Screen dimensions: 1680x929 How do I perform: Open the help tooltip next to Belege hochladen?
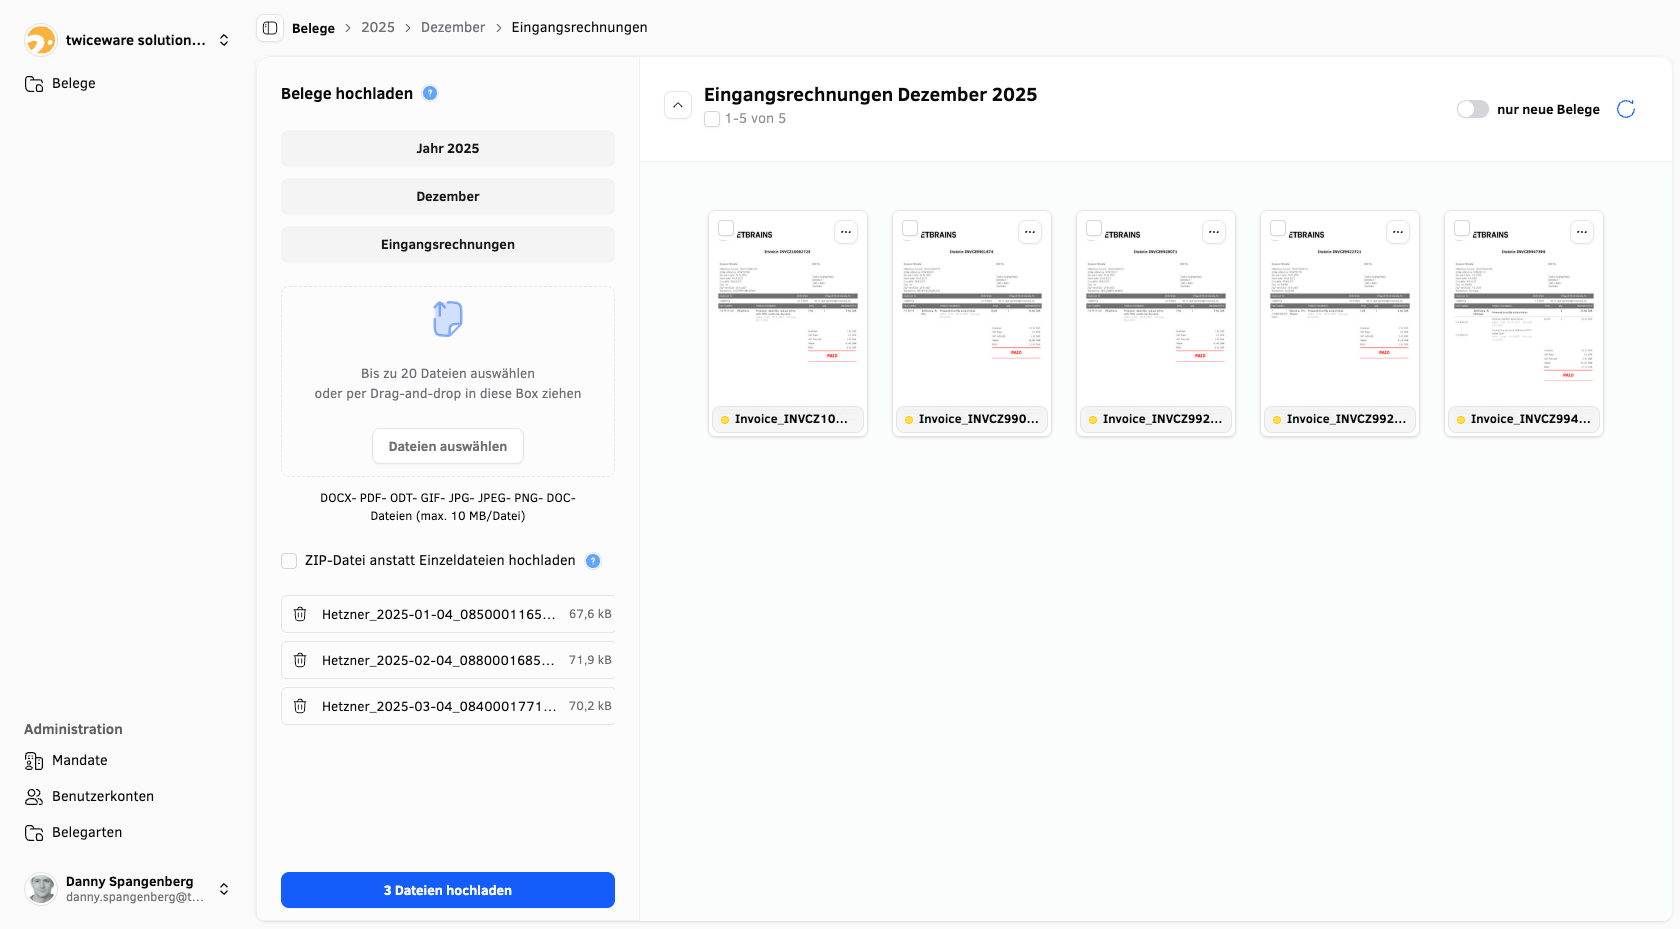tap(430, 92)
